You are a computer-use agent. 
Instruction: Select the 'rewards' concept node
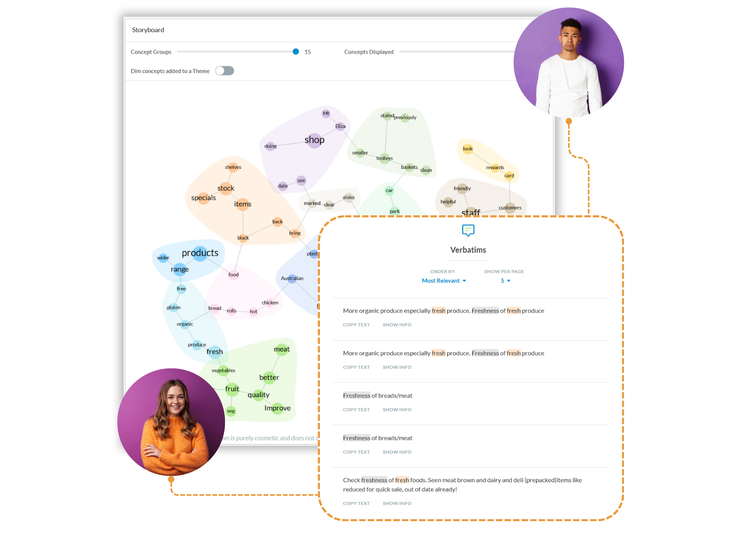pyautogui.click(x=495, y=168)
